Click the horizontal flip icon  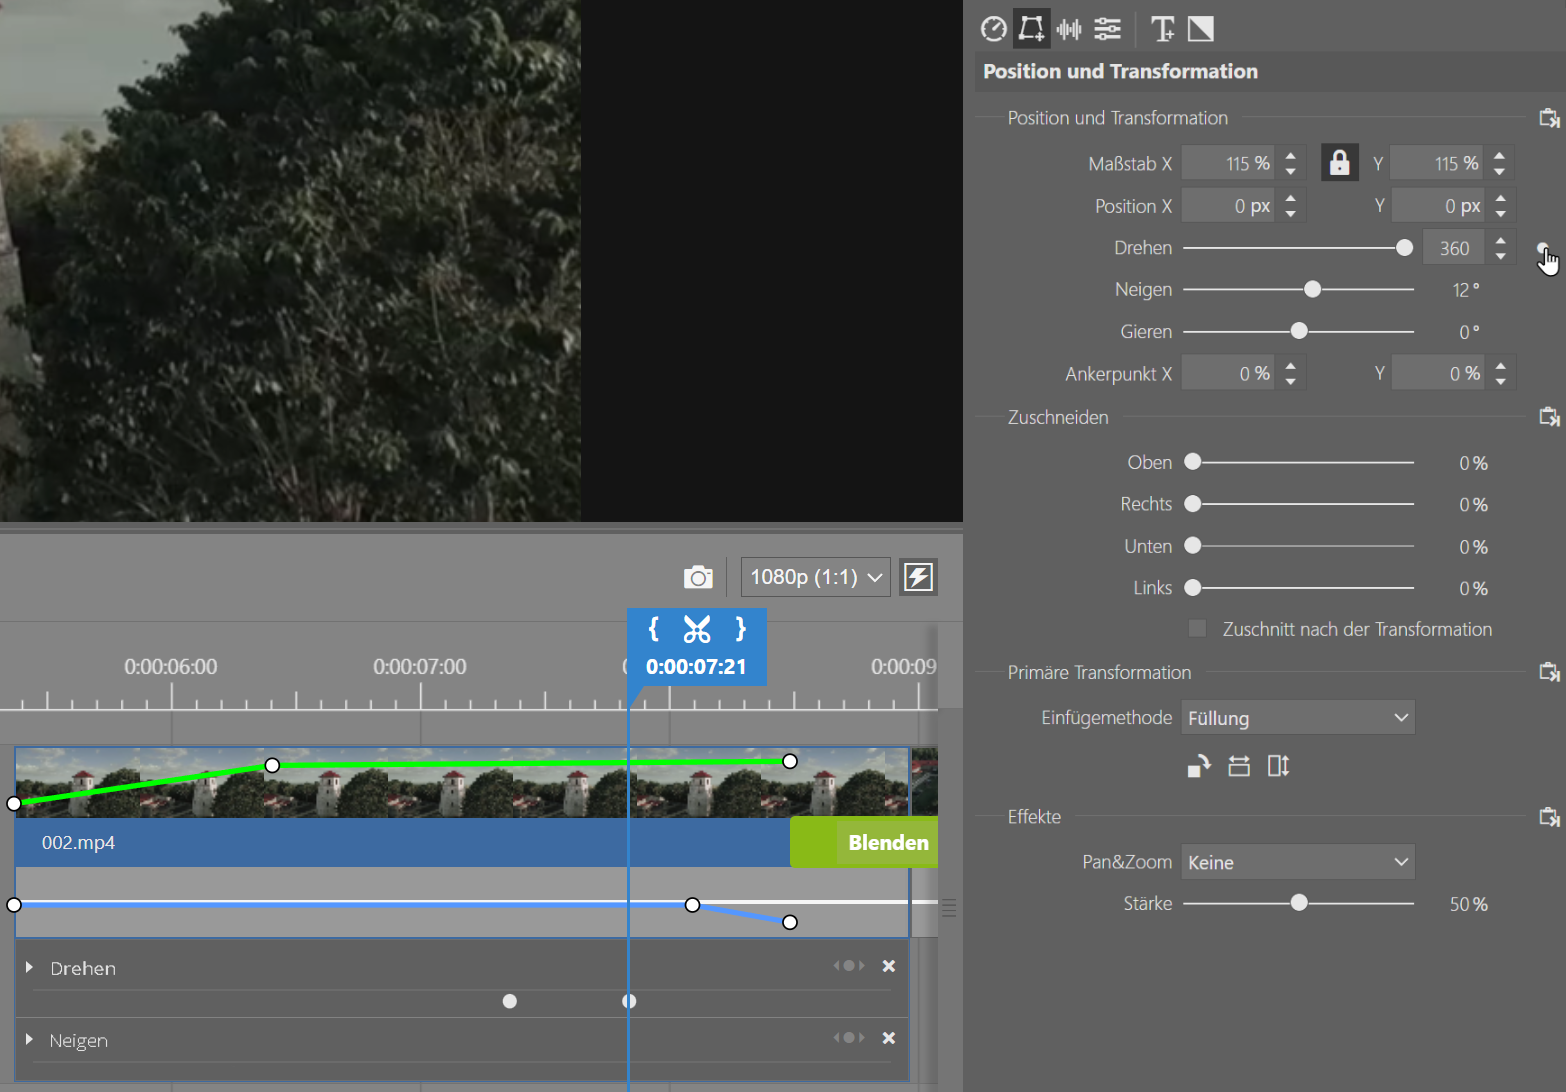click(x=1239, y=766)
